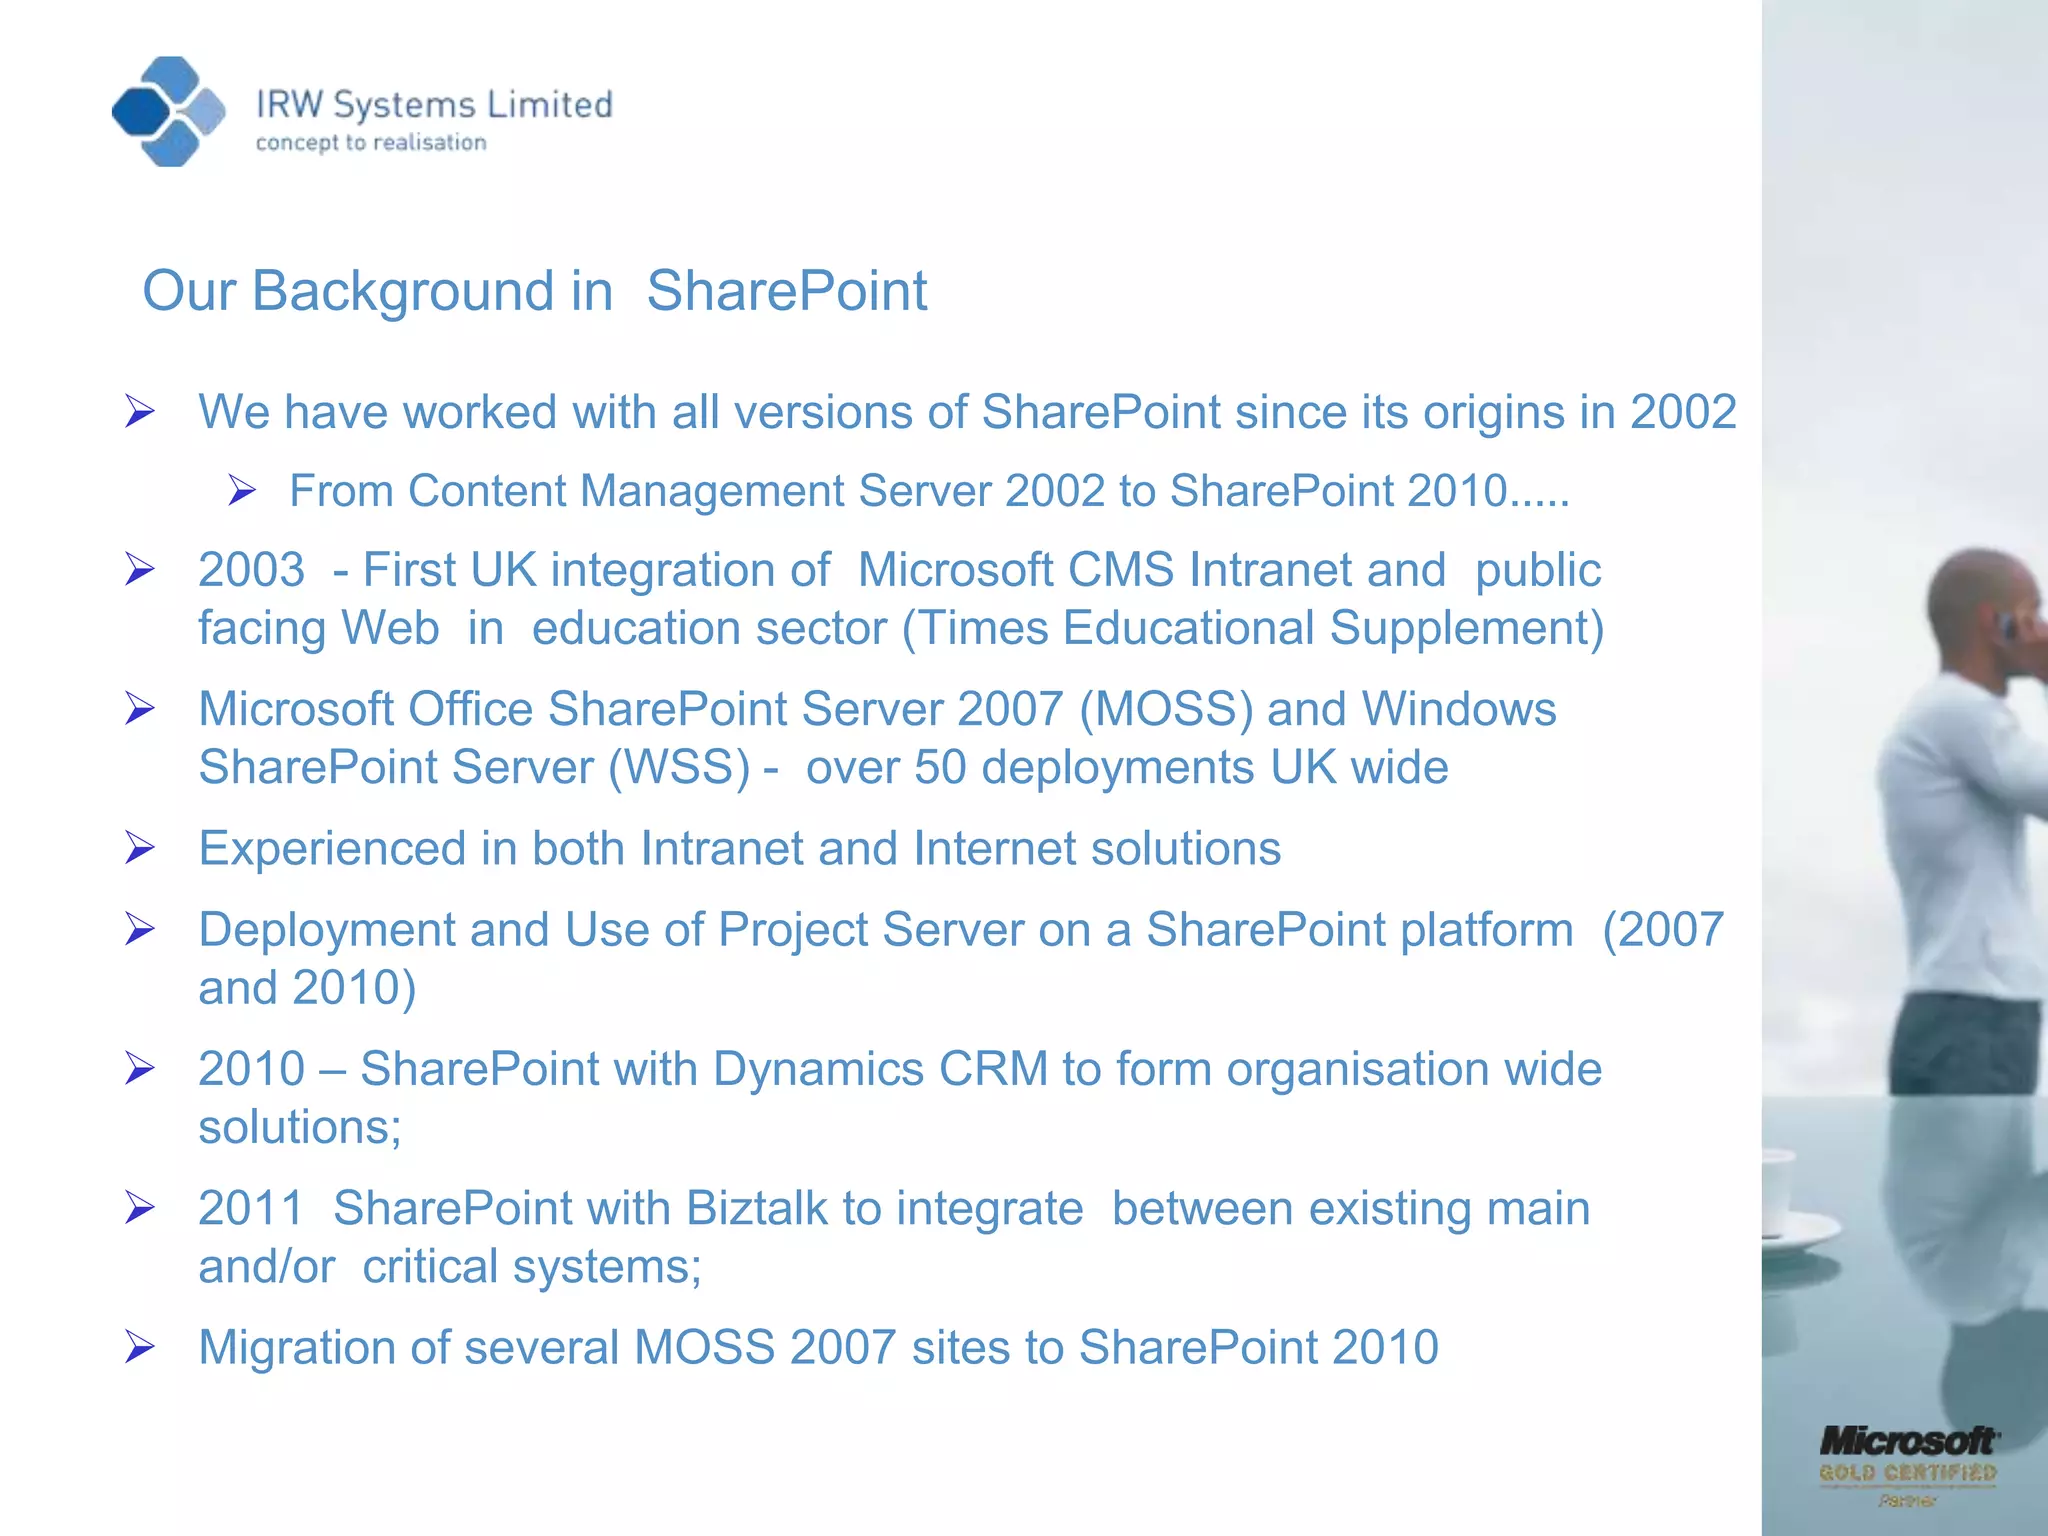This screenshot has height=1536, width=2048.
Task: Click the 'over 50 deployments UK wide' text
Action: [1126, 767]
